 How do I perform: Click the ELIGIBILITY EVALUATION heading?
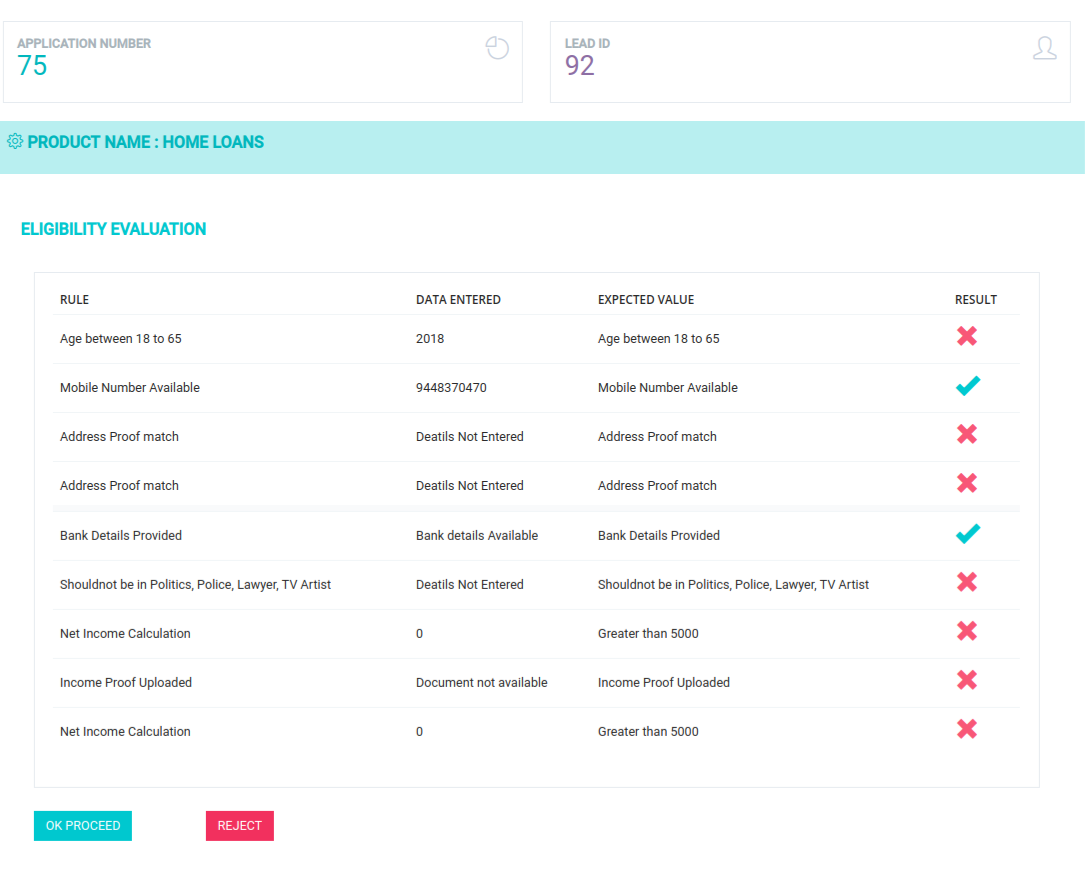click(x=113, y=229)
